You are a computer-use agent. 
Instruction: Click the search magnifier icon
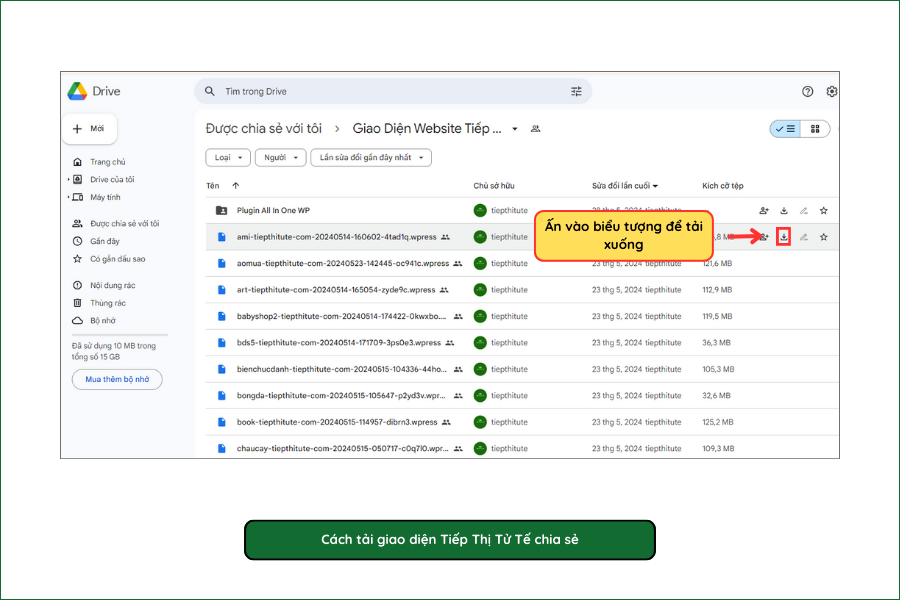coord(210,91)
